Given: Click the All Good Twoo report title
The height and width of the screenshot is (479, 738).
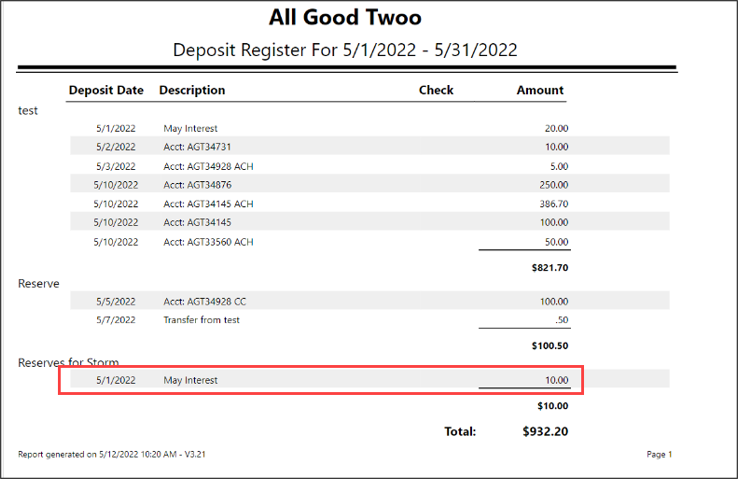Looking at the screenshot, I should (x=345, y=17).
